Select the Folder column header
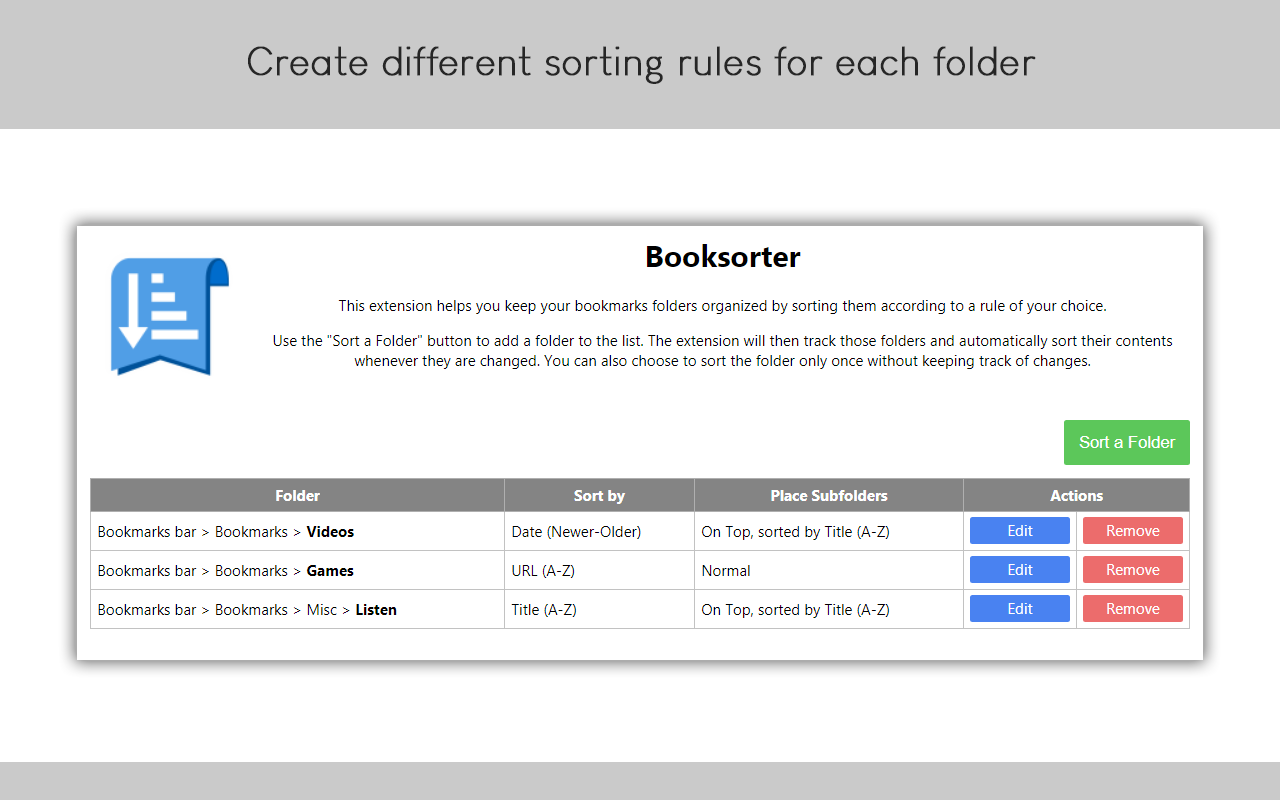The image size is (1280, 800). 297,495
